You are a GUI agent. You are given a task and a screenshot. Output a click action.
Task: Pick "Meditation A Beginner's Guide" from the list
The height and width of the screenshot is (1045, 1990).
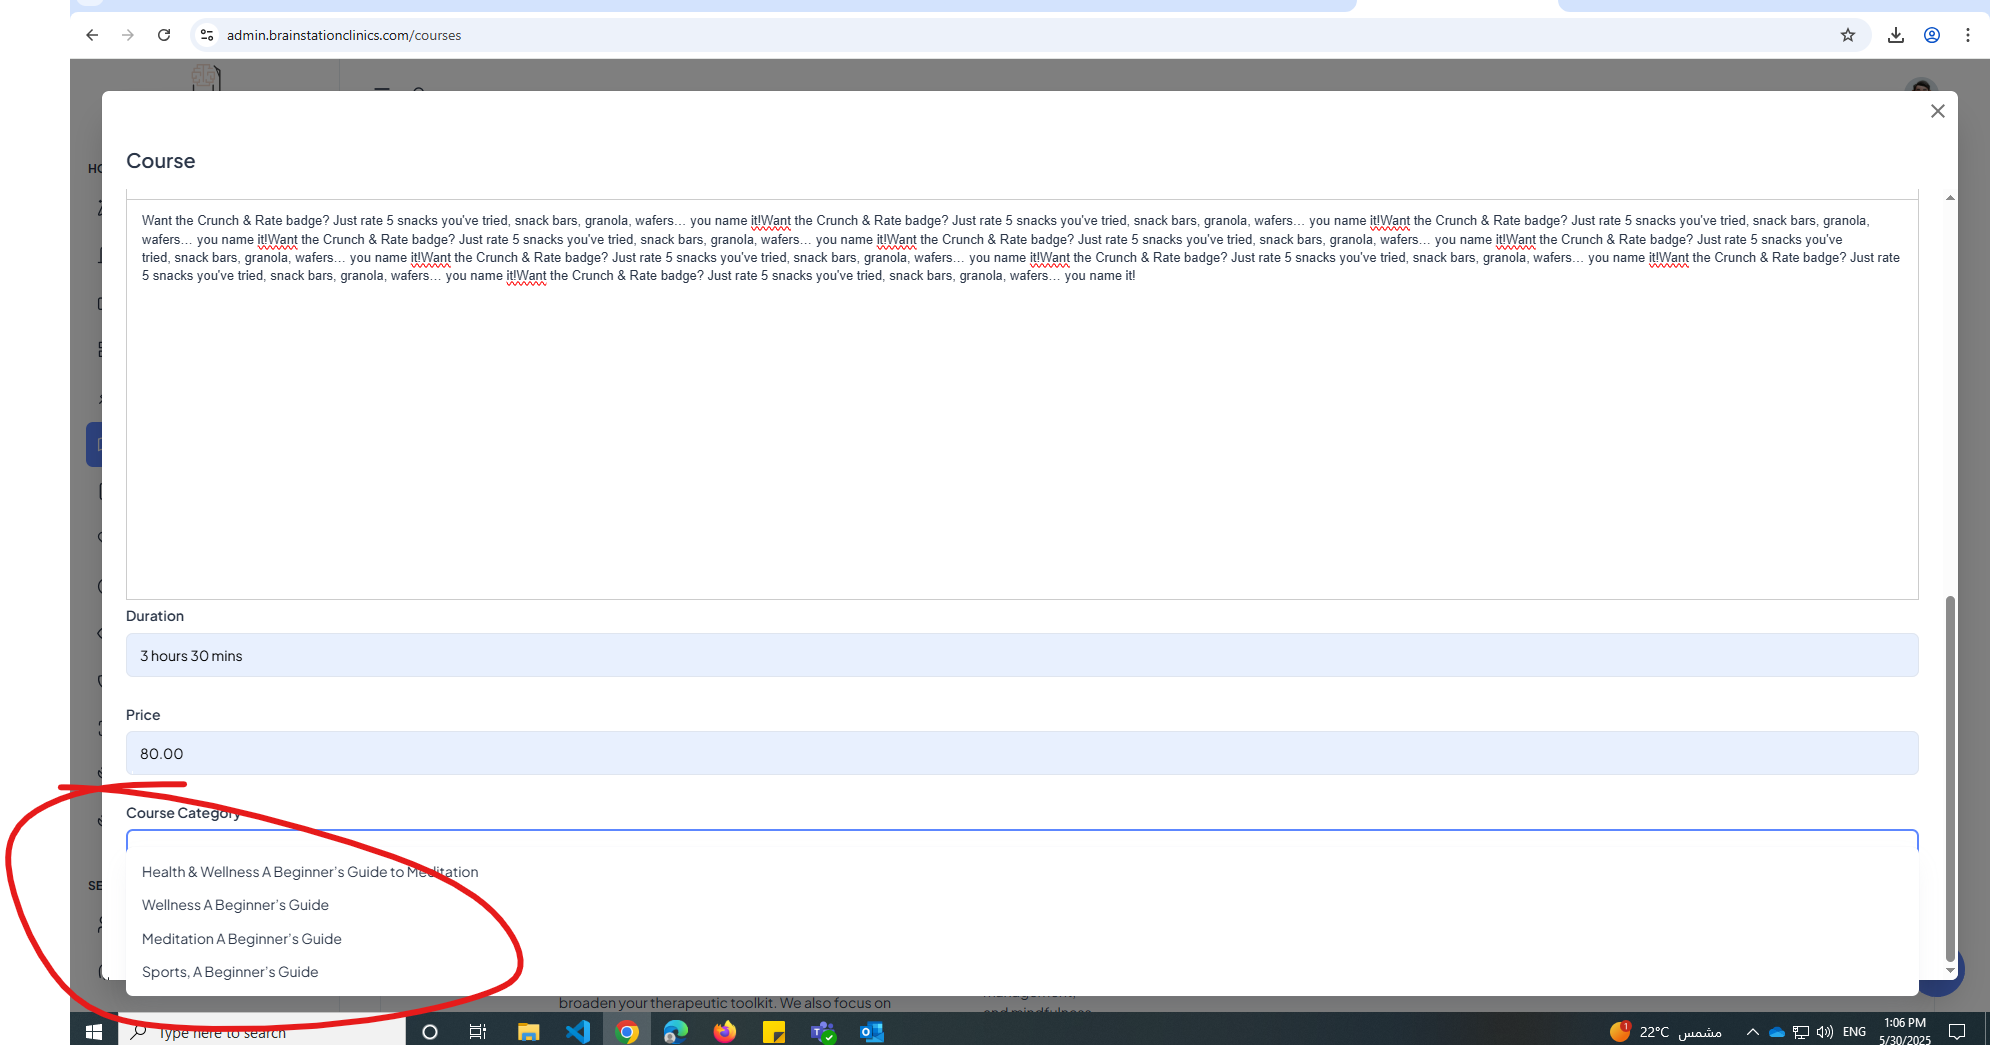242,939
